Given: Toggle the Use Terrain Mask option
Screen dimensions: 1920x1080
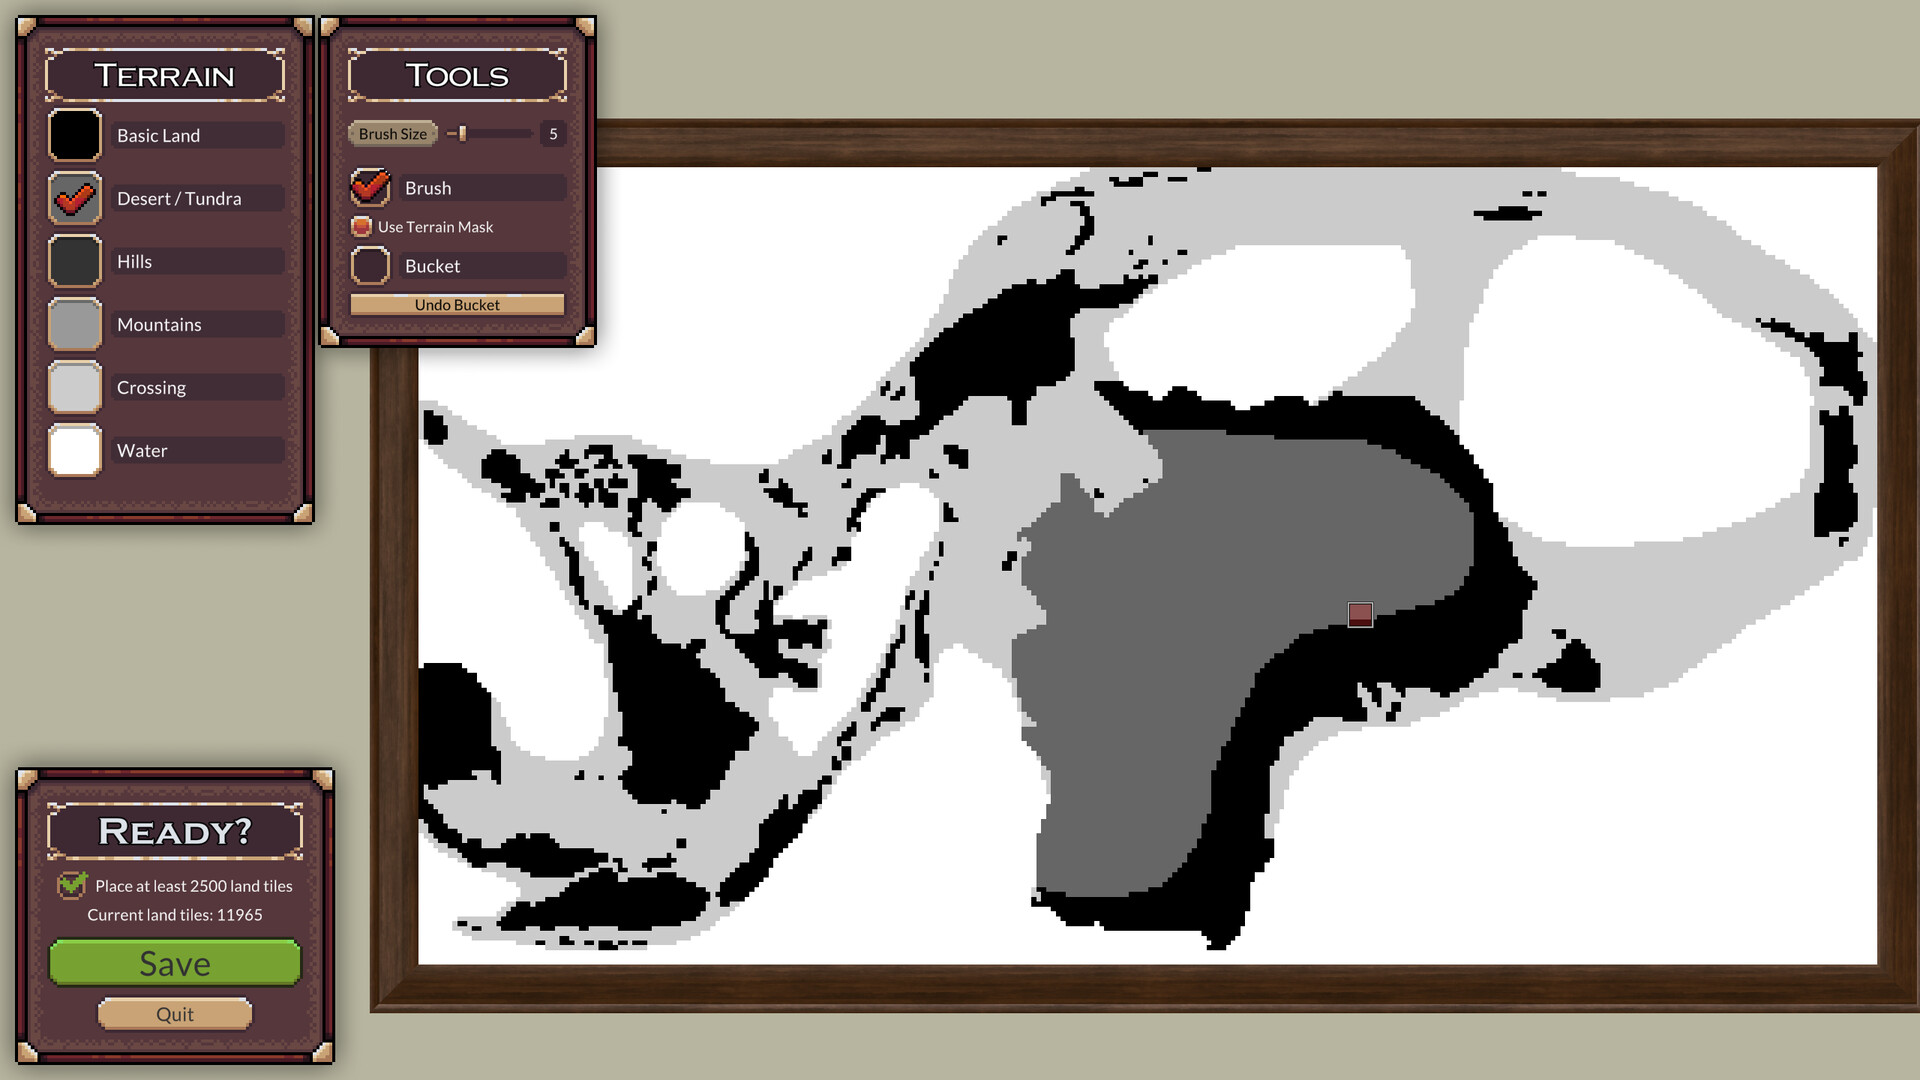Looking at the screenshot, I should pyautogui.click(x=369, y=227).
